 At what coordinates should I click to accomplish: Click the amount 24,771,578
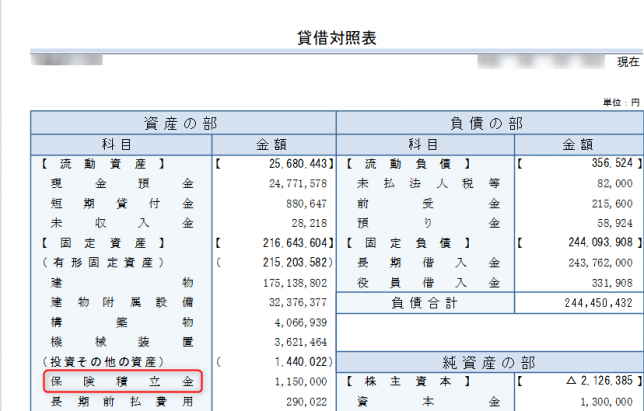click(x=298, y=184)
